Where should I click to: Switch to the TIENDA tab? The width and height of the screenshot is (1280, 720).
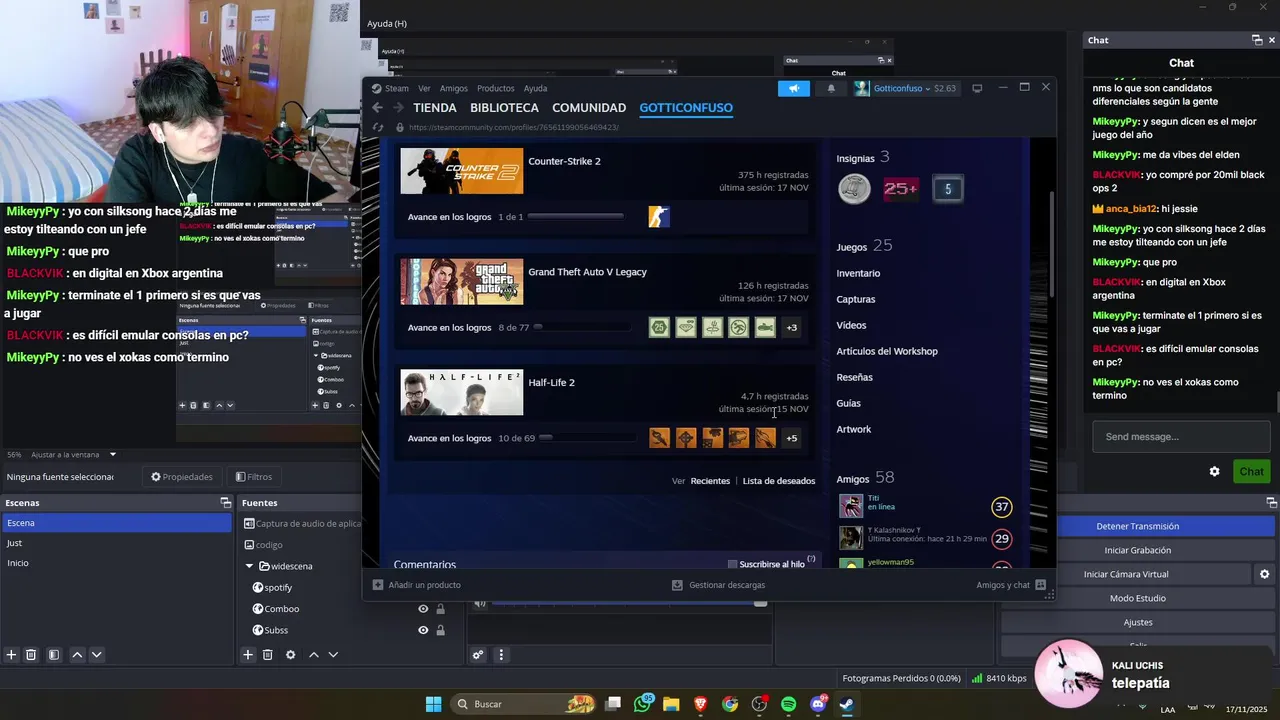coord(435,108)
